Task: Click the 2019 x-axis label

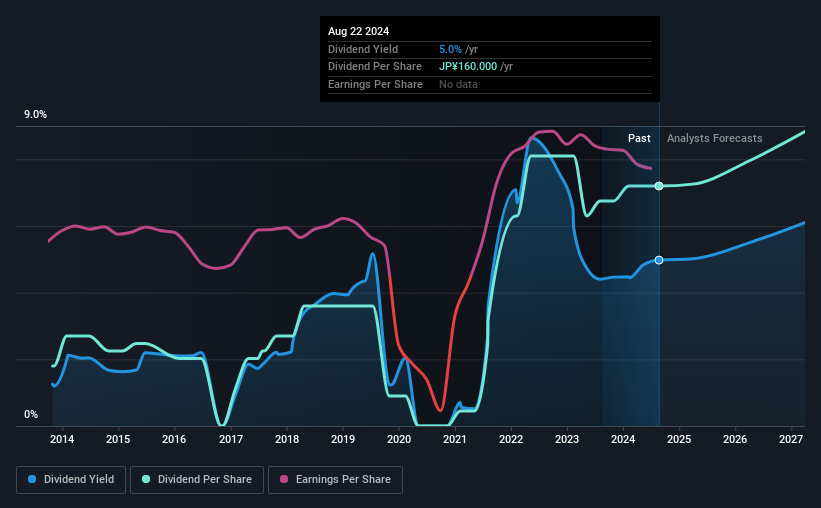Action: click(x=343, y=439)
